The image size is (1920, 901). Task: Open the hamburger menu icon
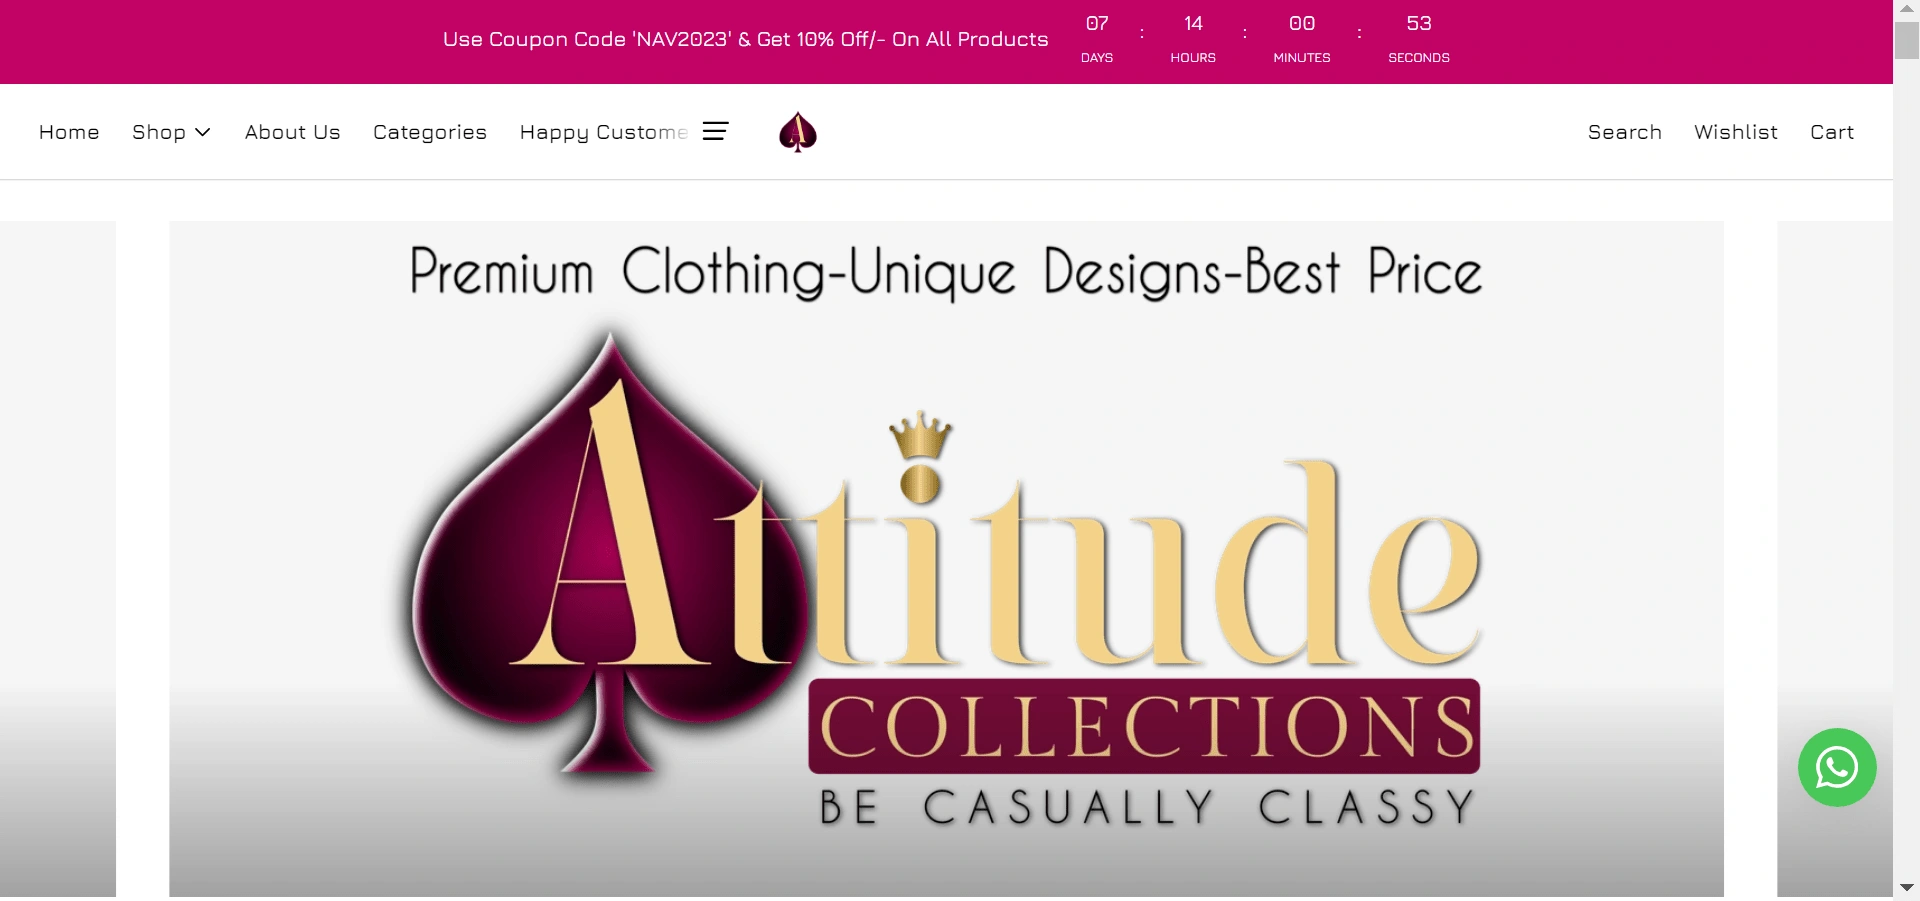(715, 131)
